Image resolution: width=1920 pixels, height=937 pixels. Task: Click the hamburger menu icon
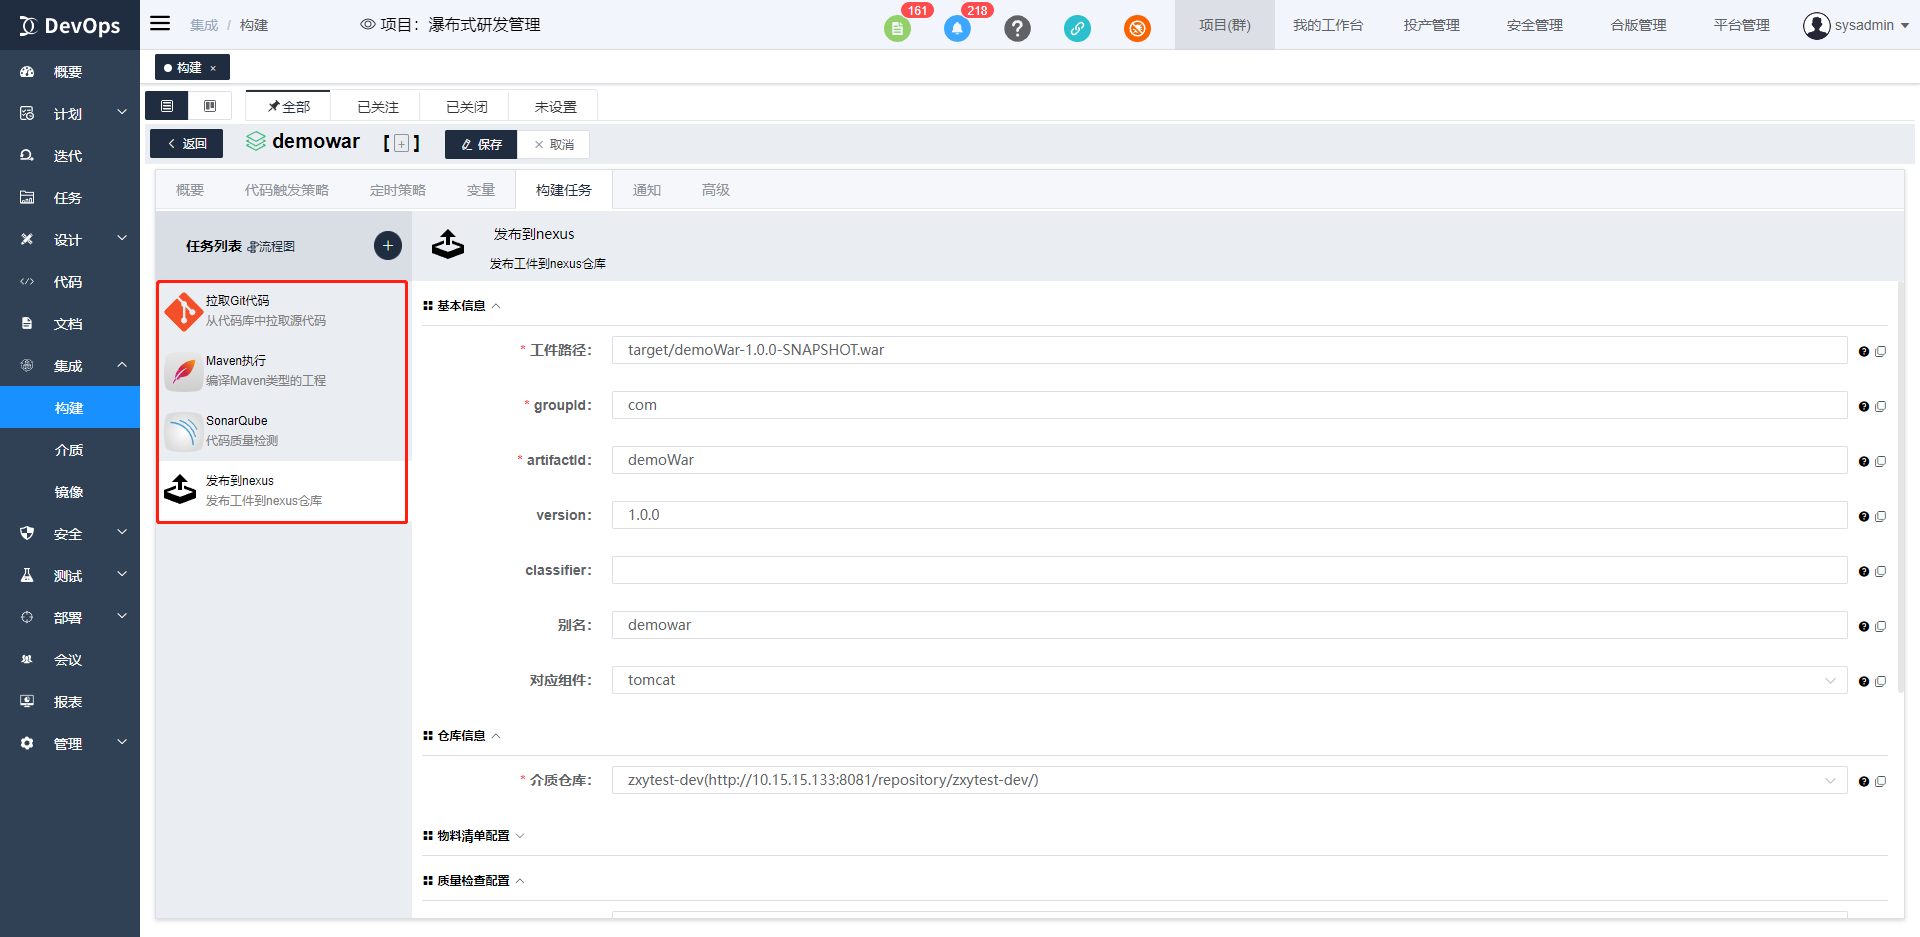160,24
